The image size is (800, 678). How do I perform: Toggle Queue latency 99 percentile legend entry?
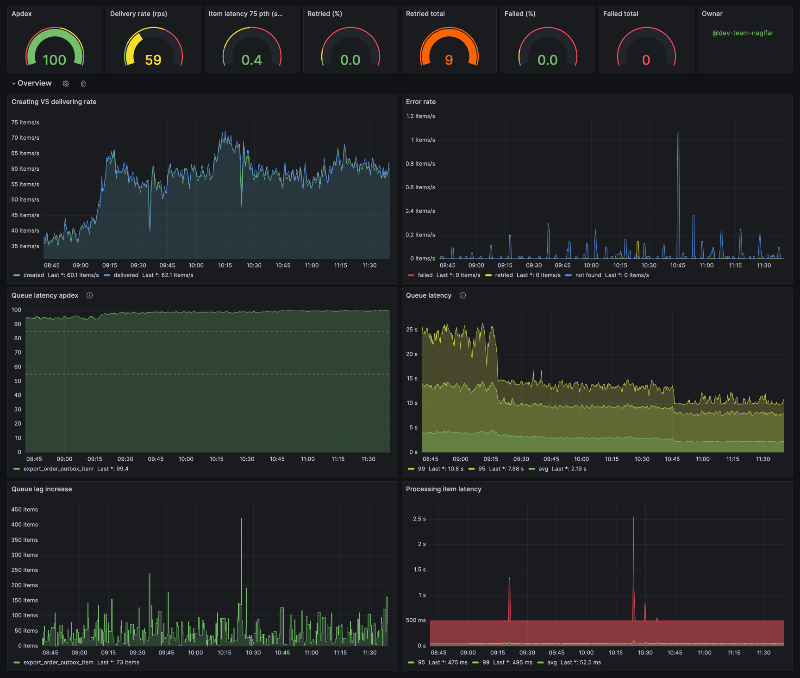tap(421, 469)
